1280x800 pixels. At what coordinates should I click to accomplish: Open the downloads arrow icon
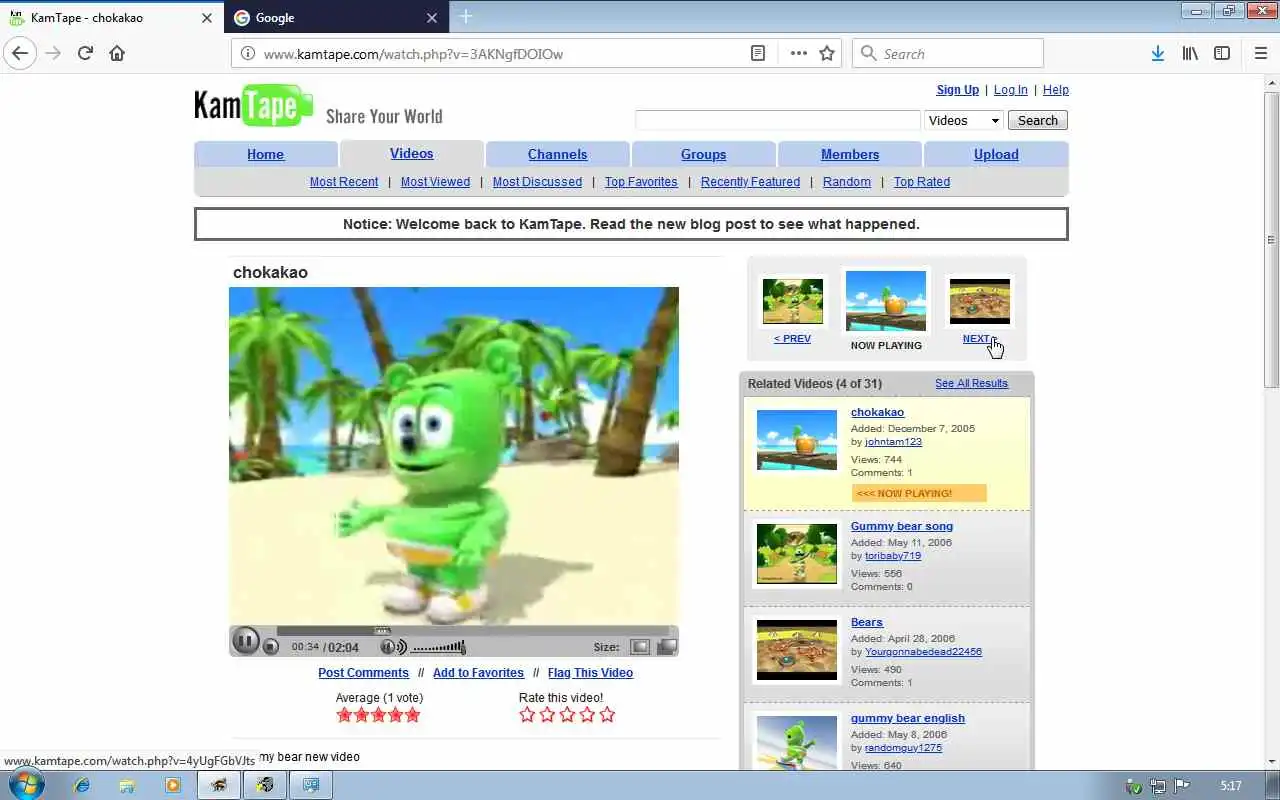[1157, 53]
